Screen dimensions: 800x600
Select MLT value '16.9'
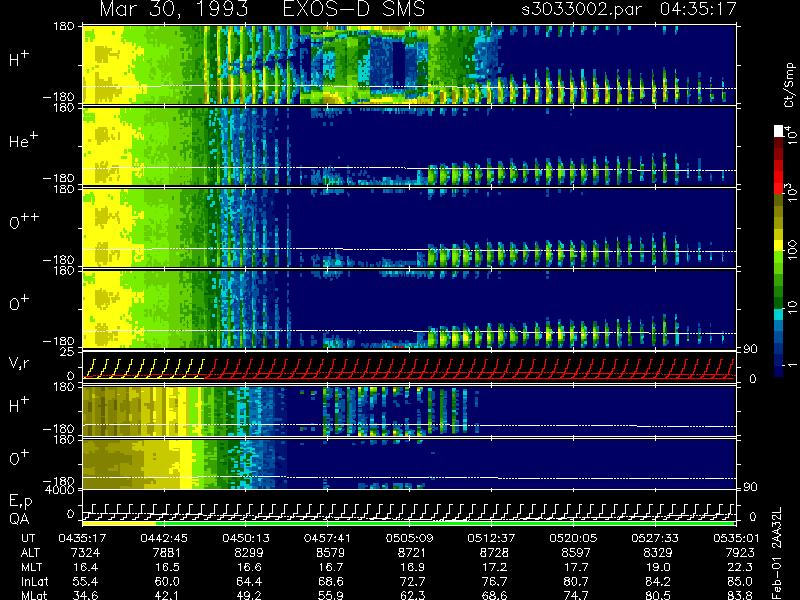pos(412,567)
